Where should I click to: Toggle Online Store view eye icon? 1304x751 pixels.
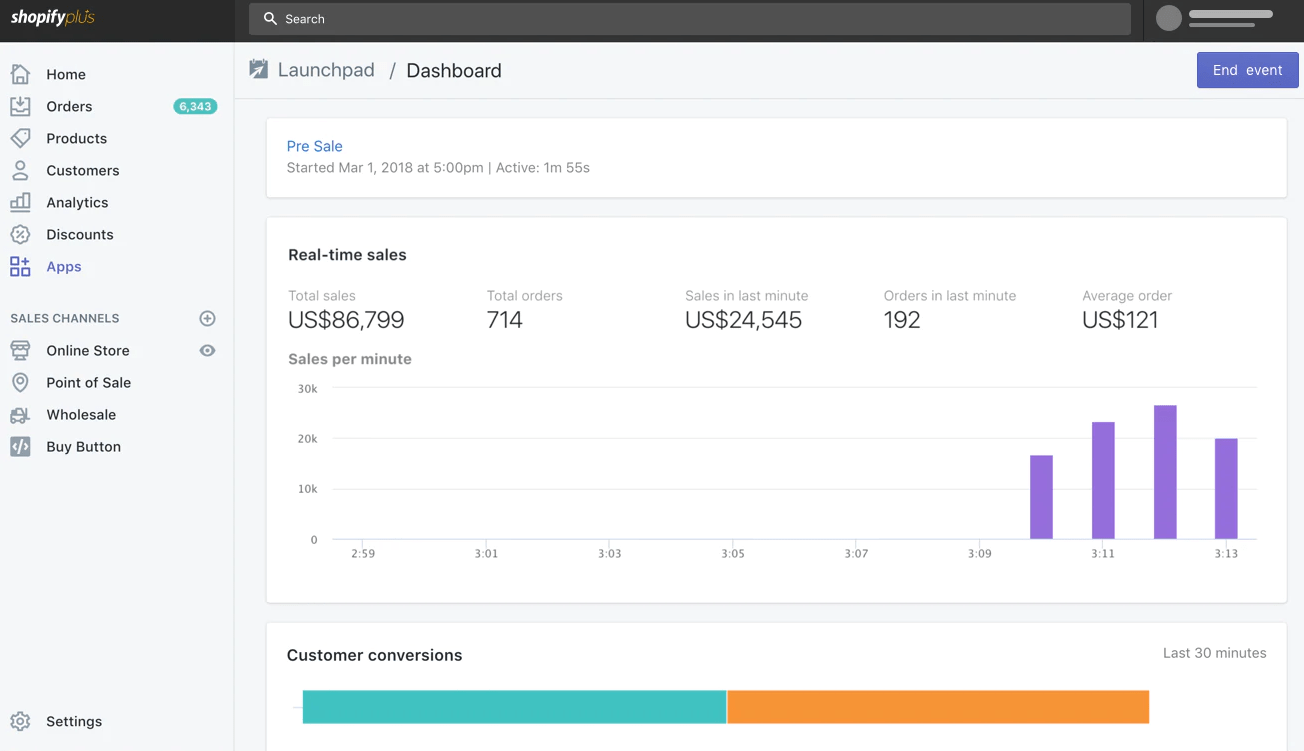207,350
